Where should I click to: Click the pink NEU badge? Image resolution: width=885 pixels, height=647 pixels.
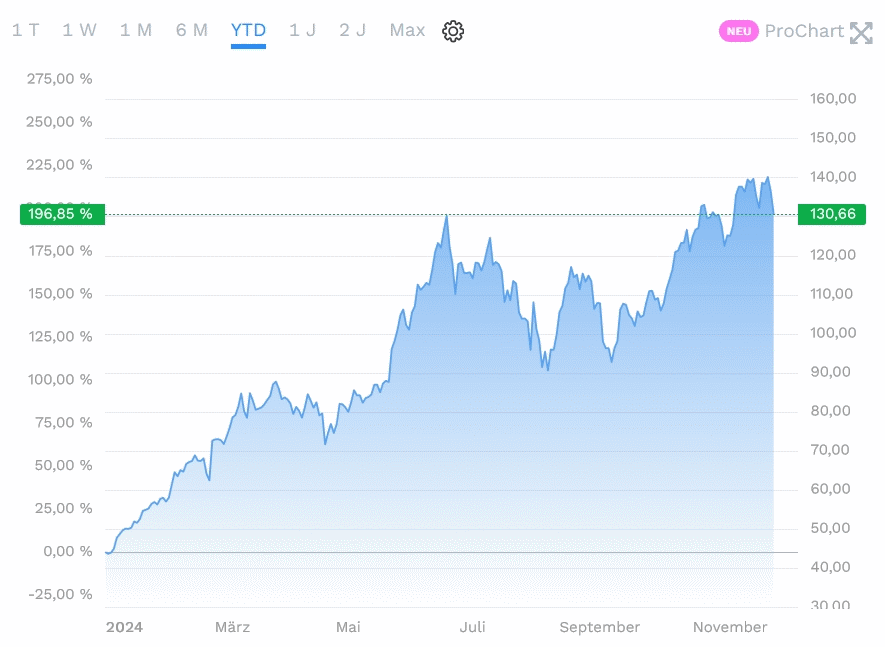[x=738, y=31]
